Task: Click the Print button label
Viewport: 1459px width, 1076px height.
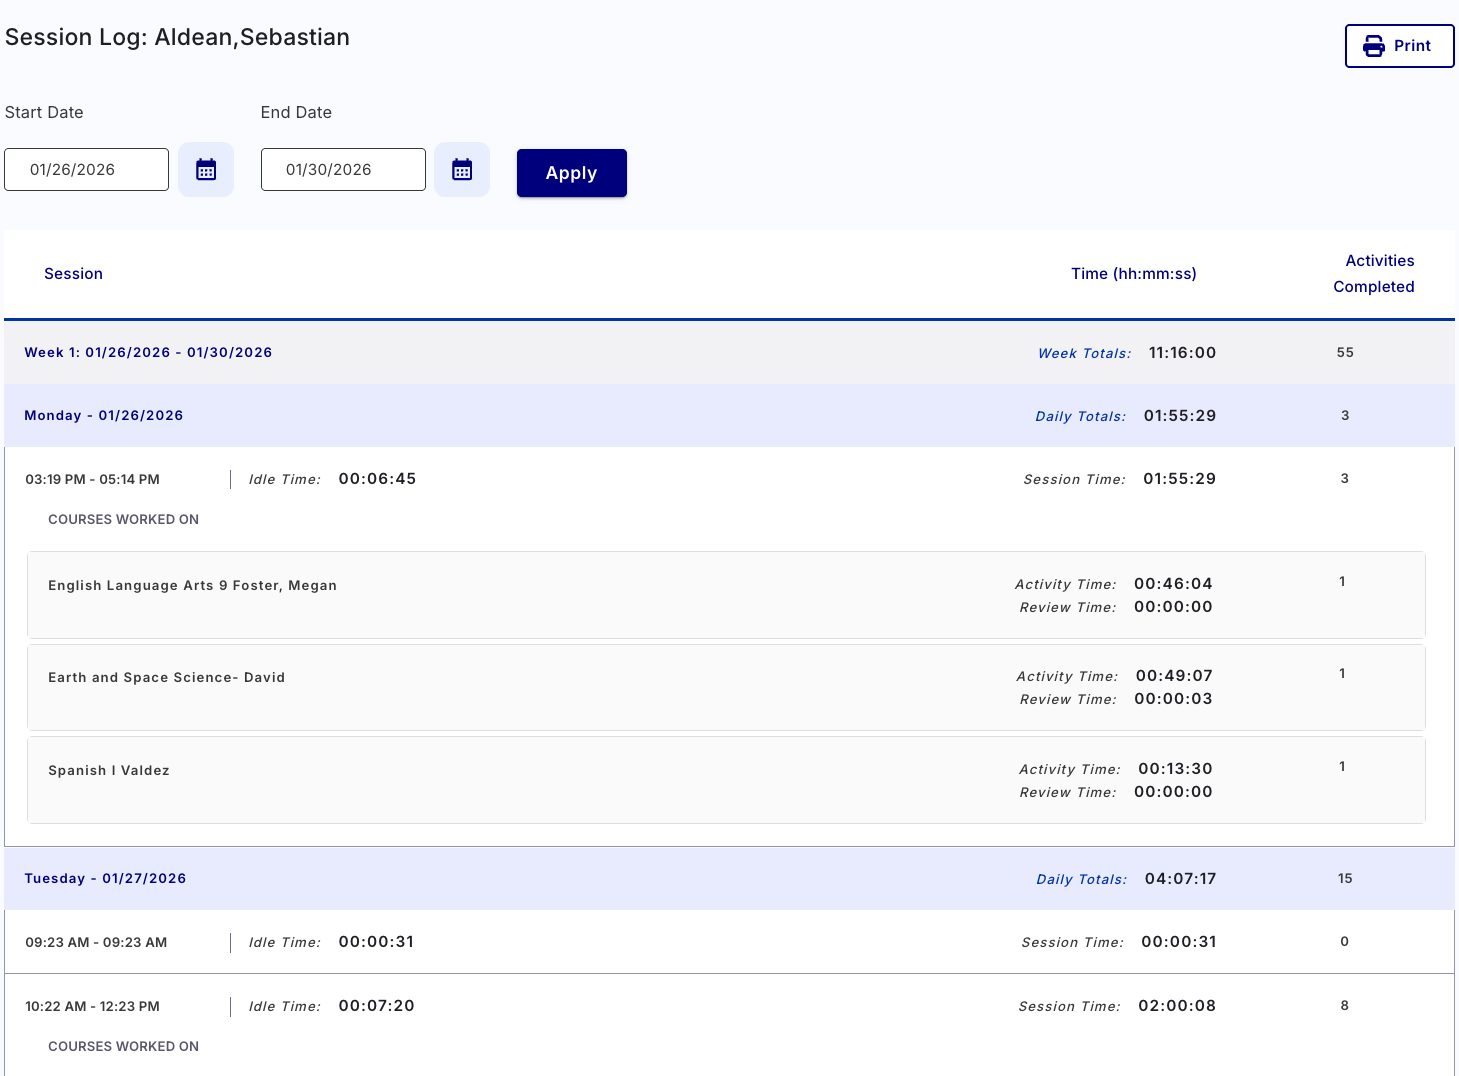Action: click(1412, 46)
